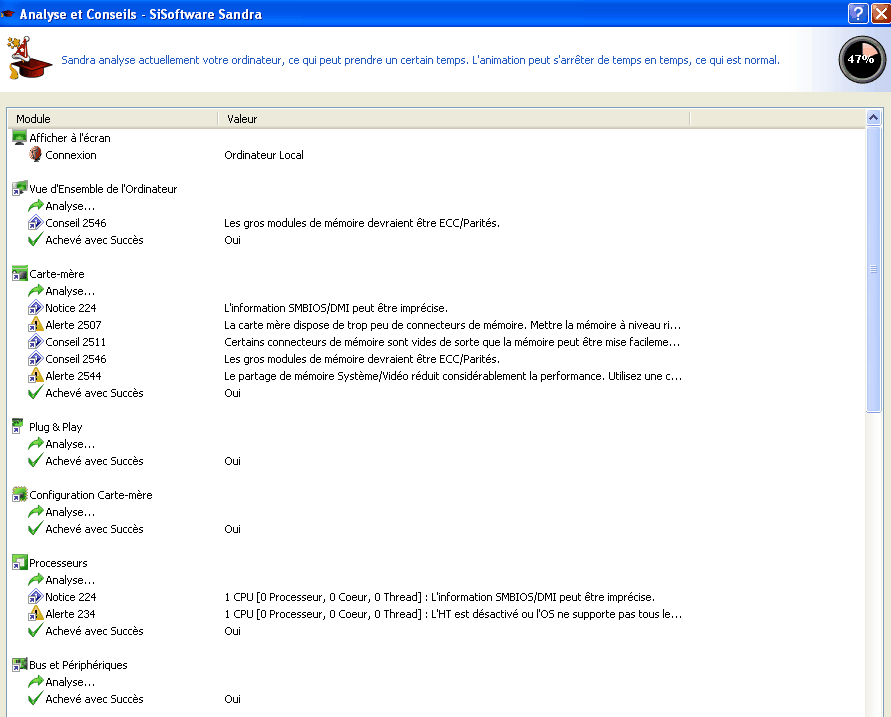Click the green arrow for Plug & Play Analyse
891x717 pixels.
coord(36,443)
